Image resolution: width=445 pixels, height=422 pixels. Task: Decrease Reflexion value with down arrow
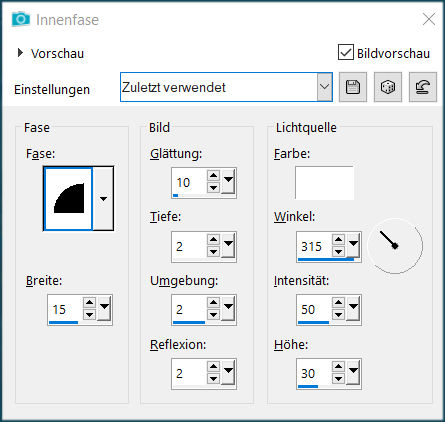tap(213, 379)
